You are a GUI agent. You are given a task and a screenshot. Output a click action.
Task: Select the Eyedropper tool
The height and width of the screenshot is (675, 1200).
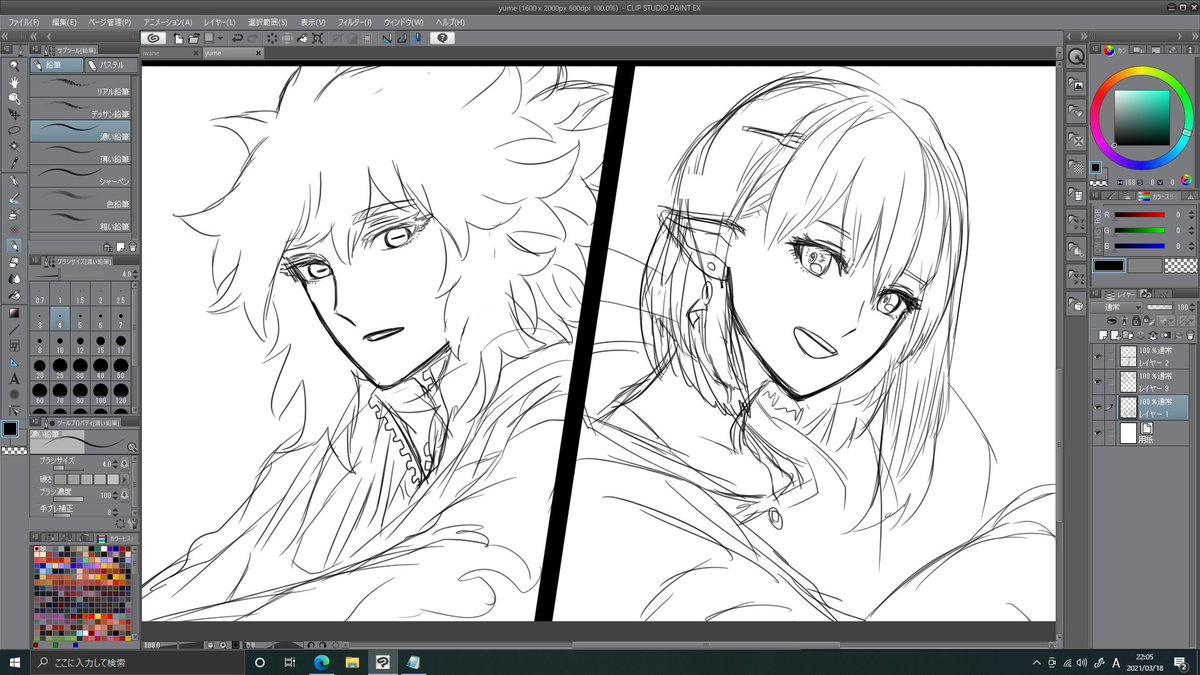(x=14, y=161)
